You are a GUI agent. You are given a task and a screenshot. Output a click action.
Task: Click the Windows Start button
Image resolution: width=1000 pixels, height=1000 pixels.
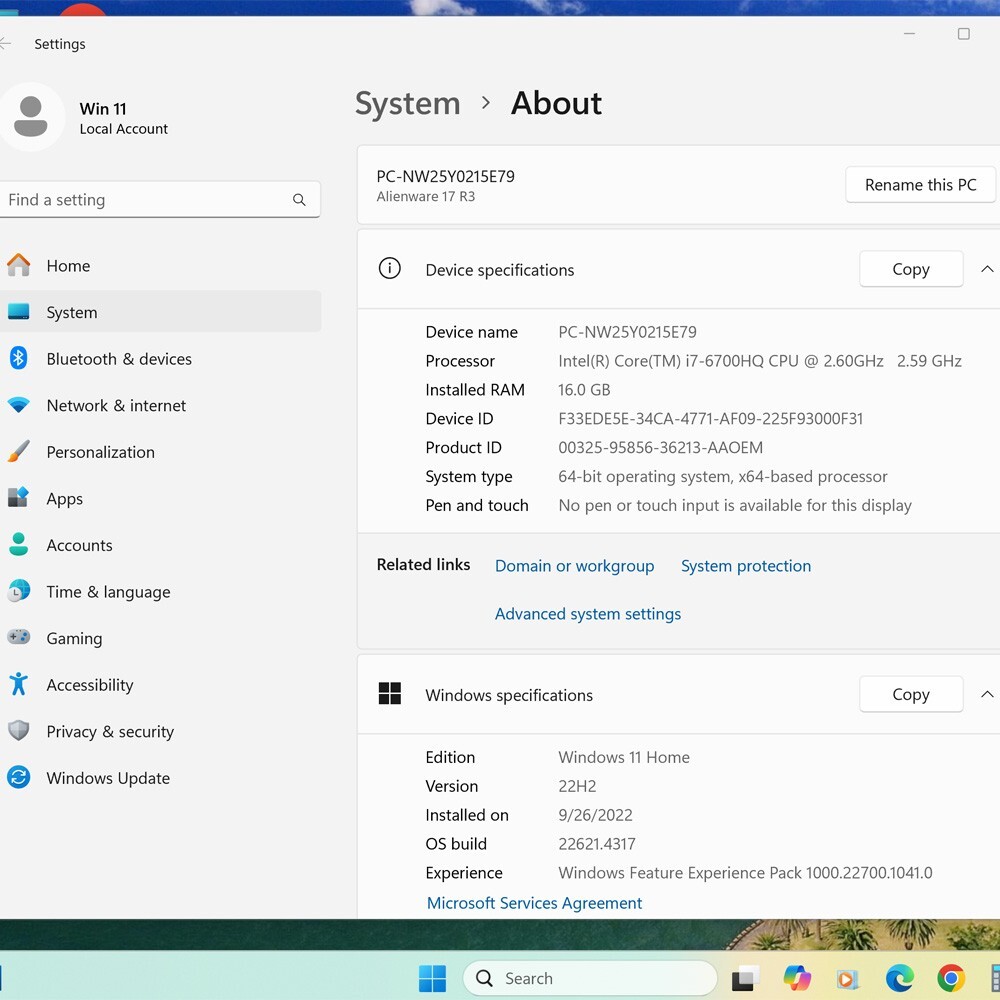432,978
